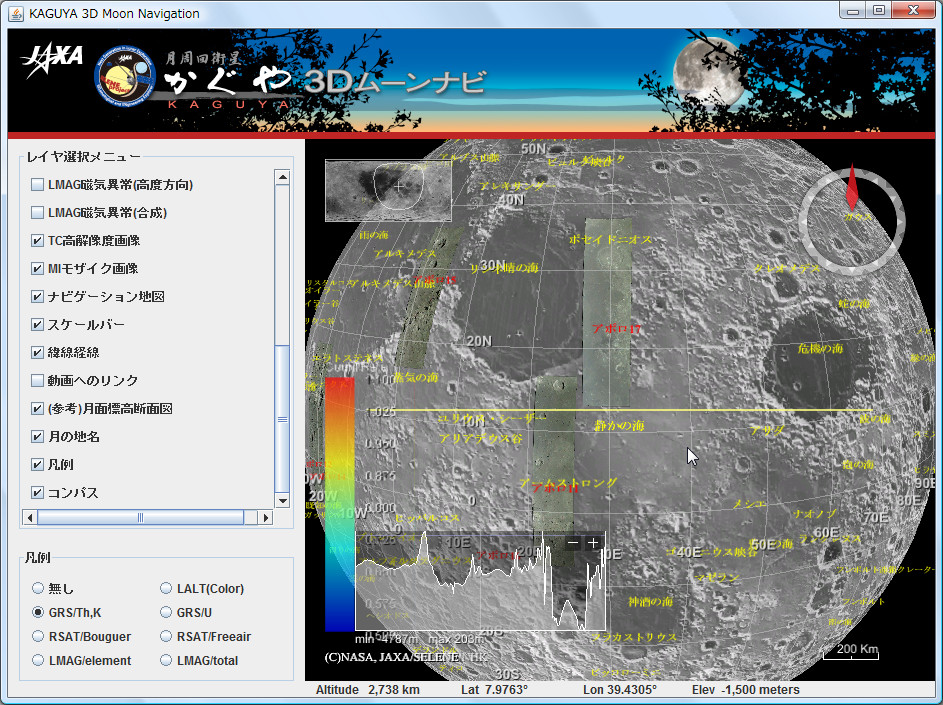The image size is (943, 705).
Task: Click layer list scroll right arrow
Action: (265, 517)
